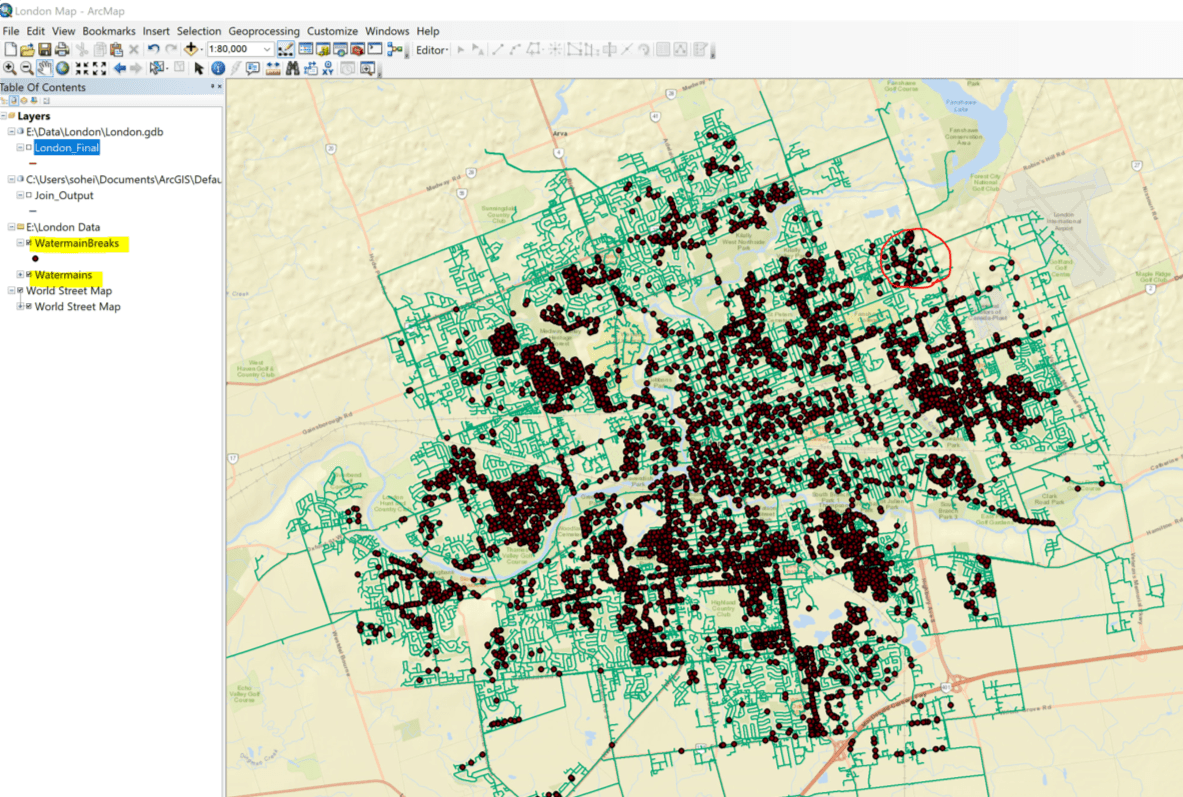Zoom to Full Extent globe
The image size is (1183, 797).
click(63, 69)
